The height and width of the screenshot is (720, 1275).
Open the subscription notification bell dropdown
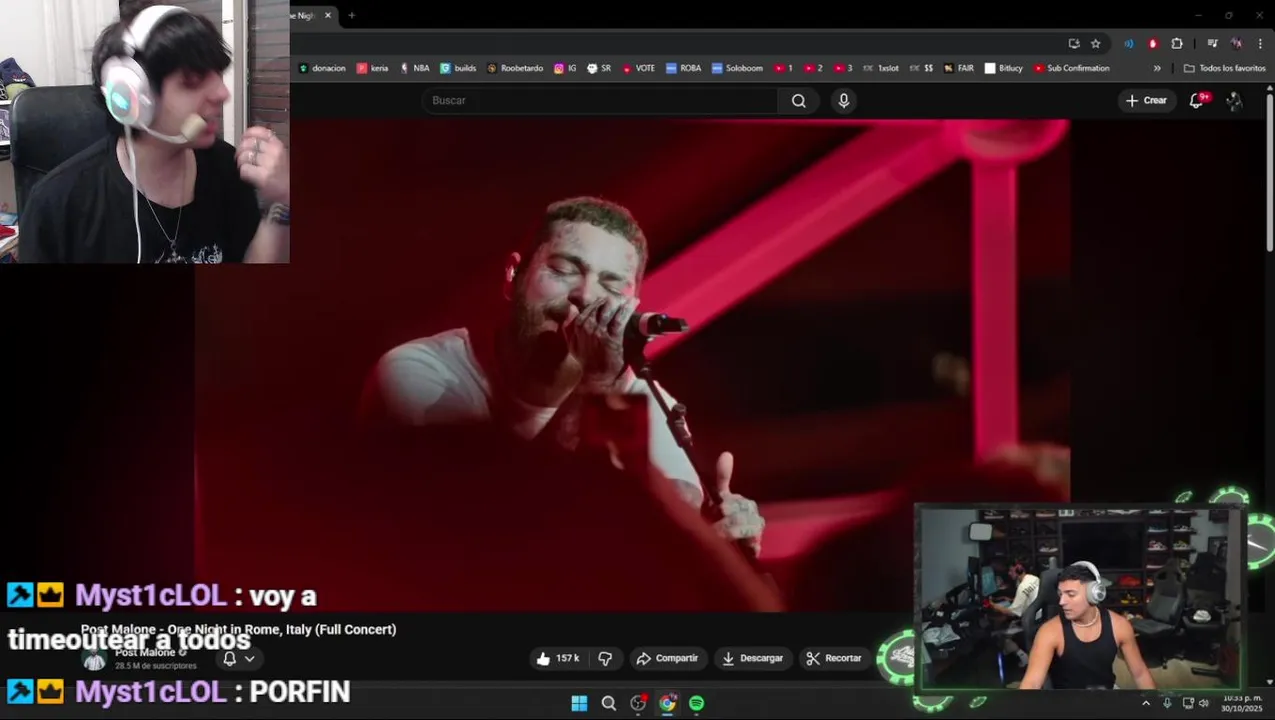[238, 658]
